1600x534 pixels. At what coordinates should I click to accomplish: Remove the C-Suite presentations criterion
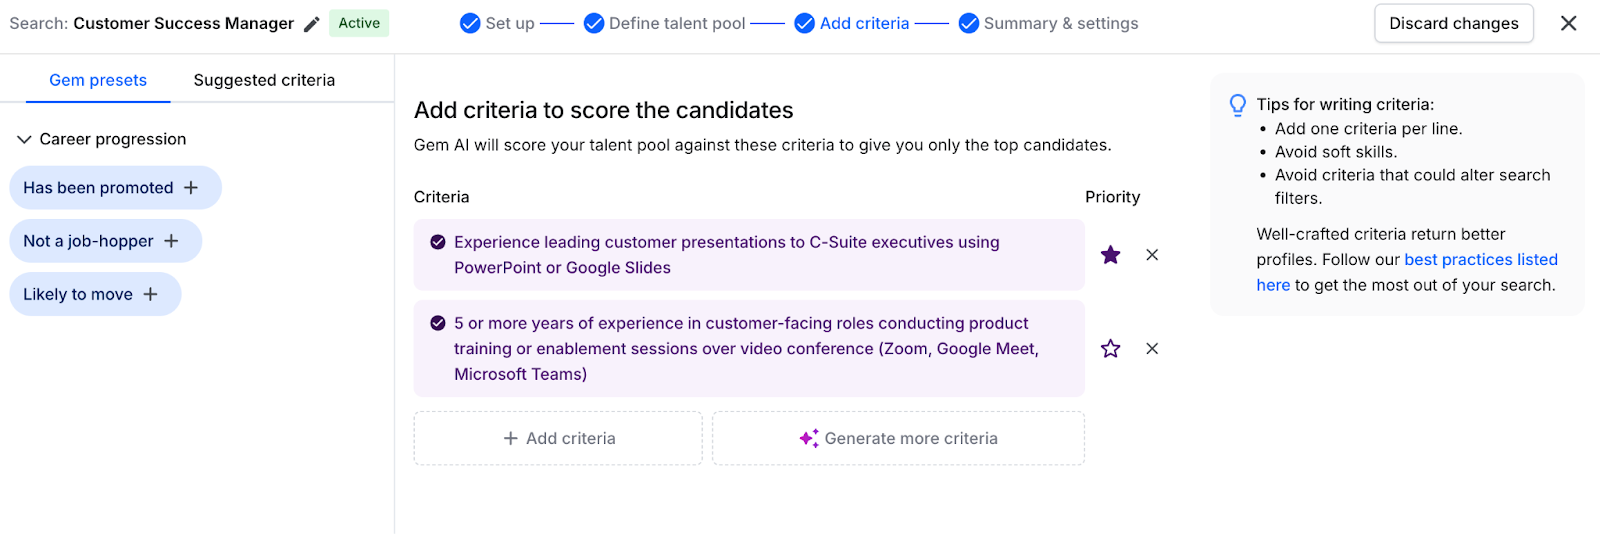click(x=1152, y=255)
